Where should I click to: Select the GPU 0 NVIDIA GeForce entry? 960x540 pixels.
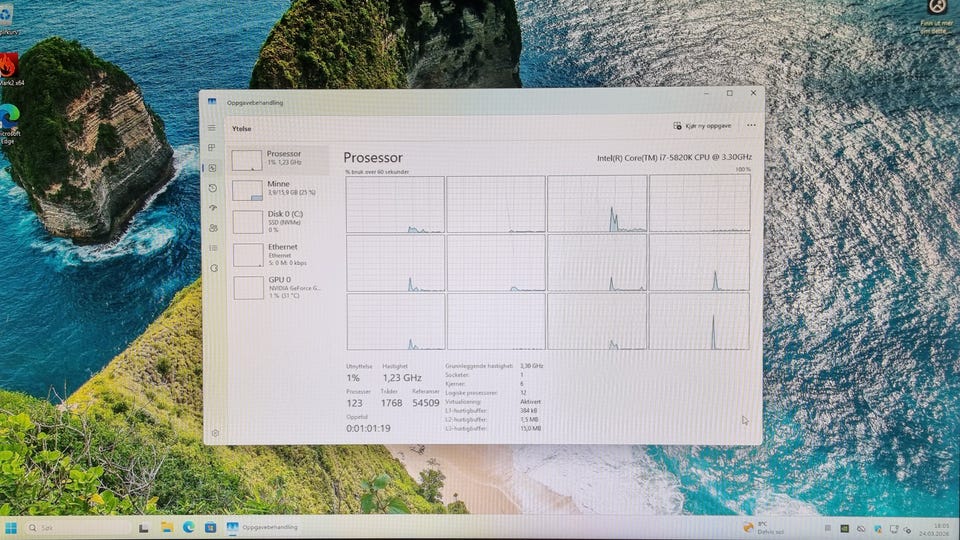coord(279,287)
